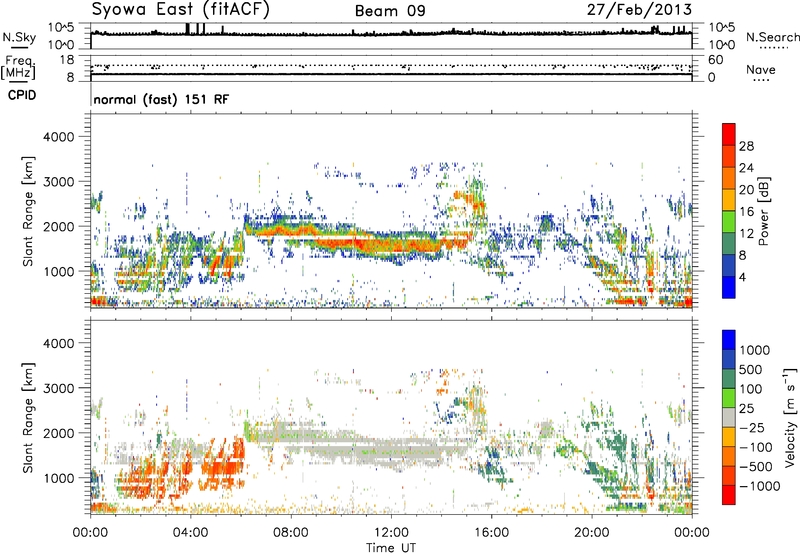Click the '04:00' time axis label
This screenshot has width=800, height=554.
tap(190, 533)
